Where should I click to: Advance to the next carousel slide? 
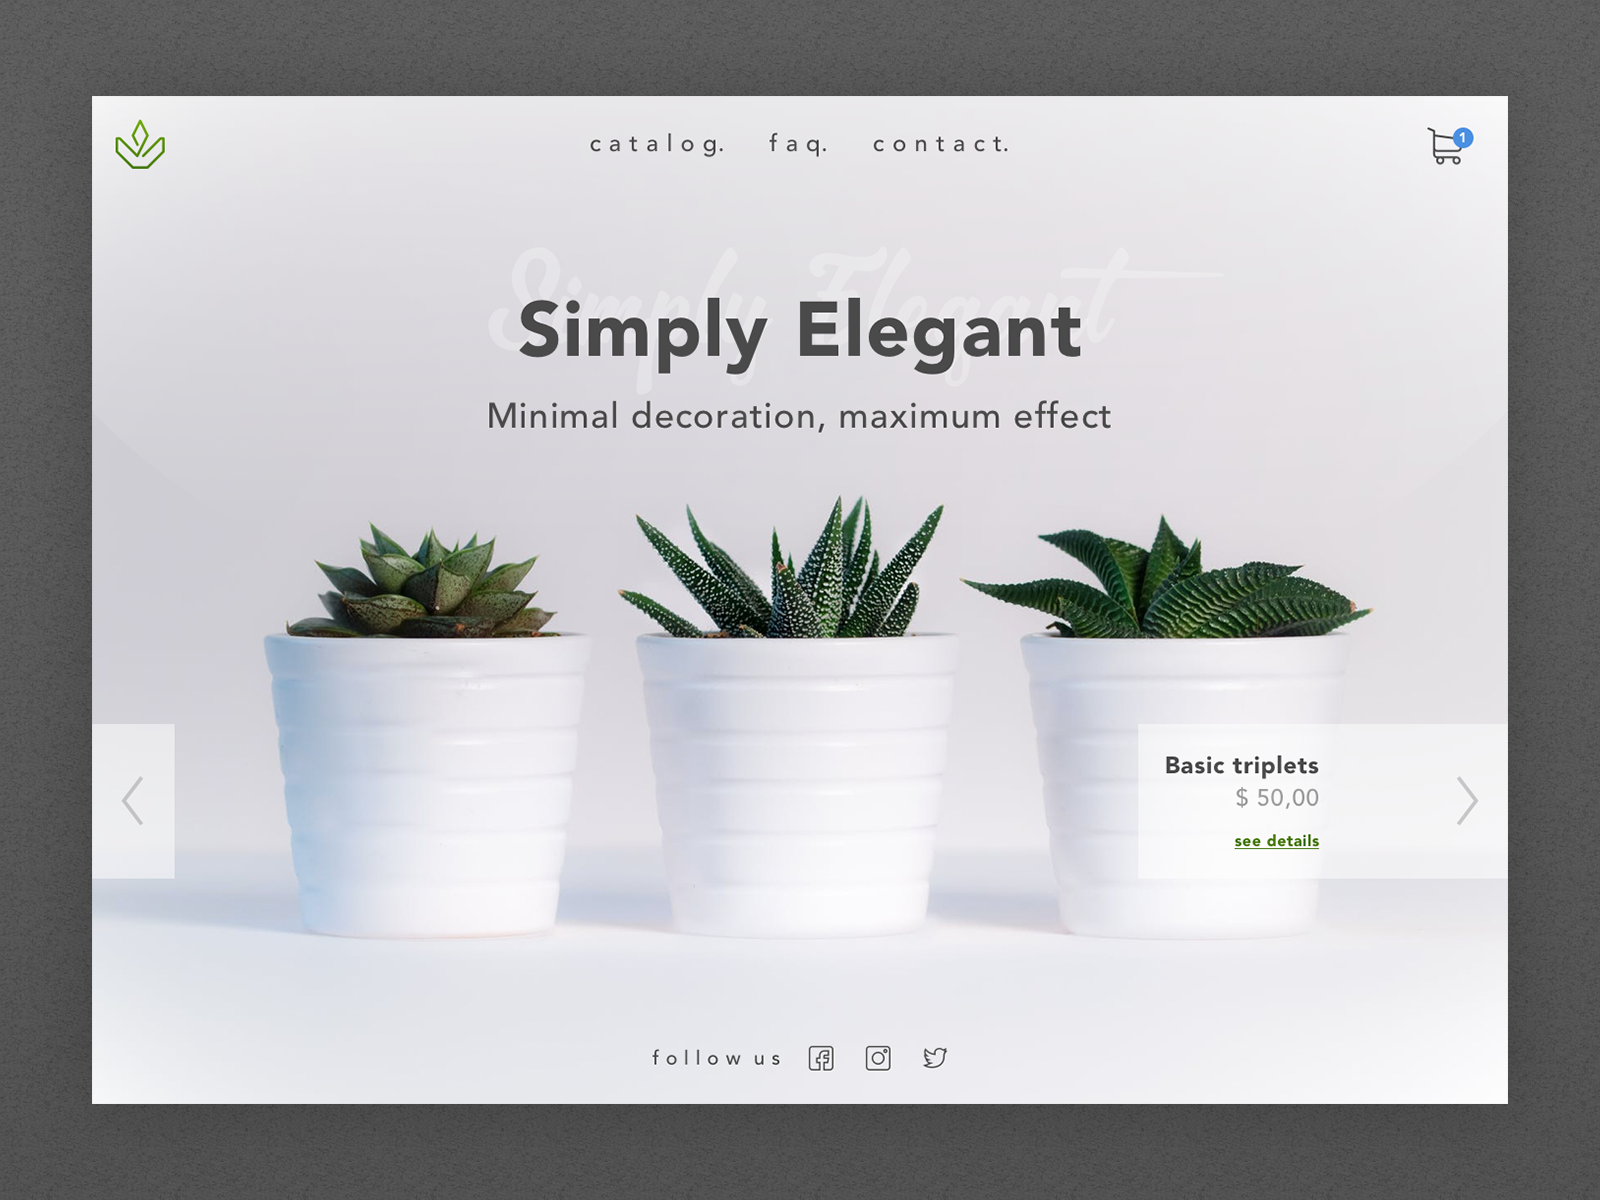point(1467,799)
